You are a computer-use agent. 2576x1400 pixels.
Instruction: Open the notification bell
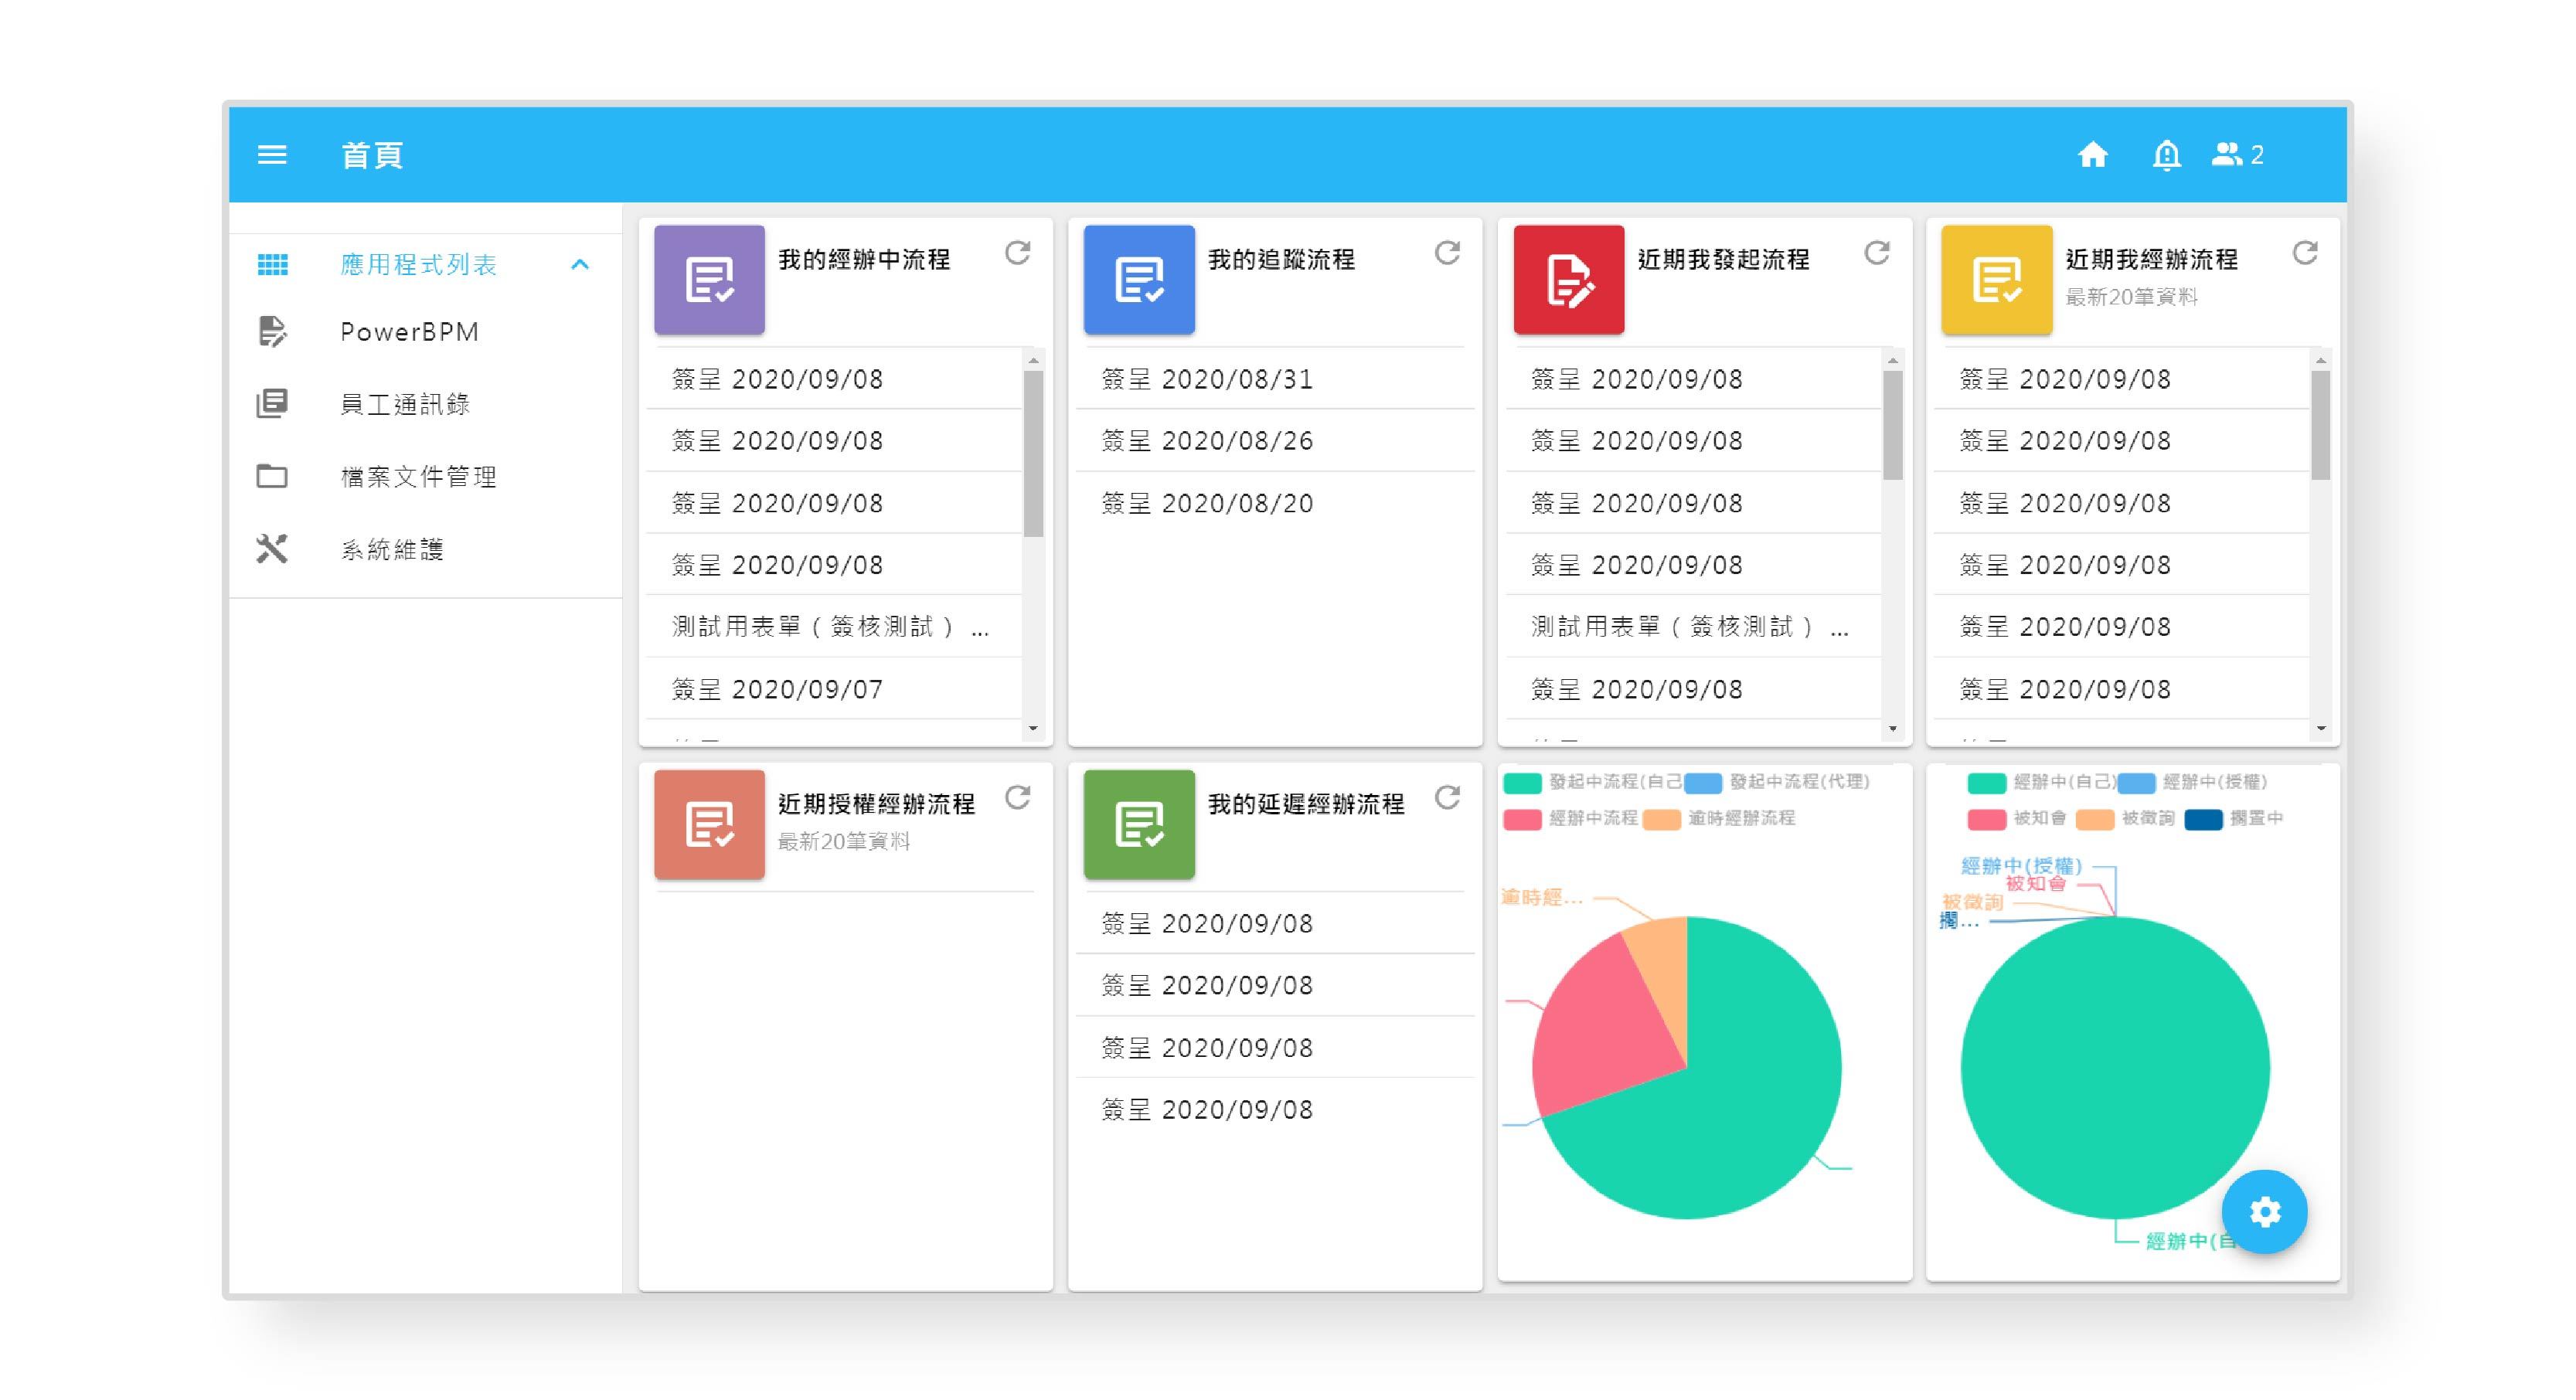pyautogui.click(x=2166, y=155)
